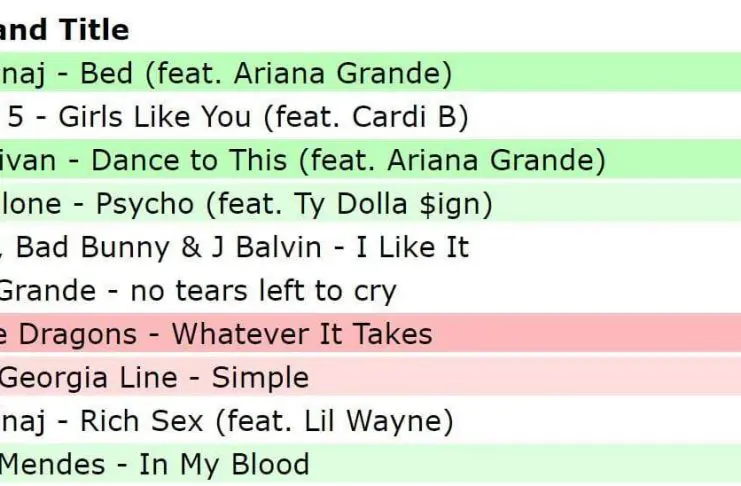Click the 'and Title' column header
This screenshot has height=486, width=741.
(64, 30)
